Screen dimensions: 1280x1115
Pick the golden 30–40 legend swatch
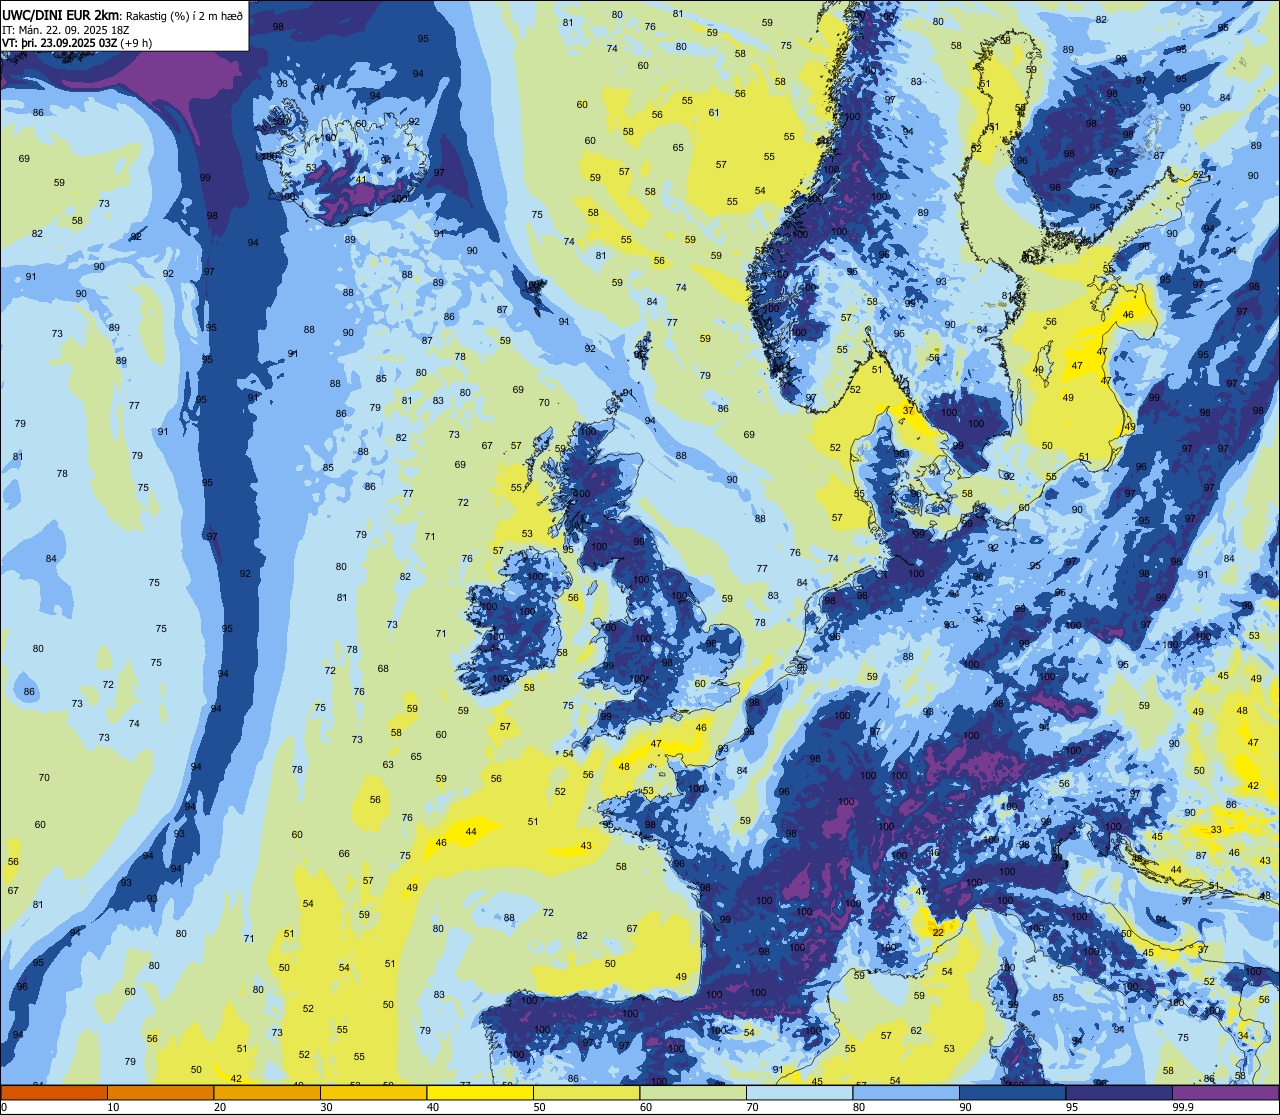click(x=373, y=1092)
